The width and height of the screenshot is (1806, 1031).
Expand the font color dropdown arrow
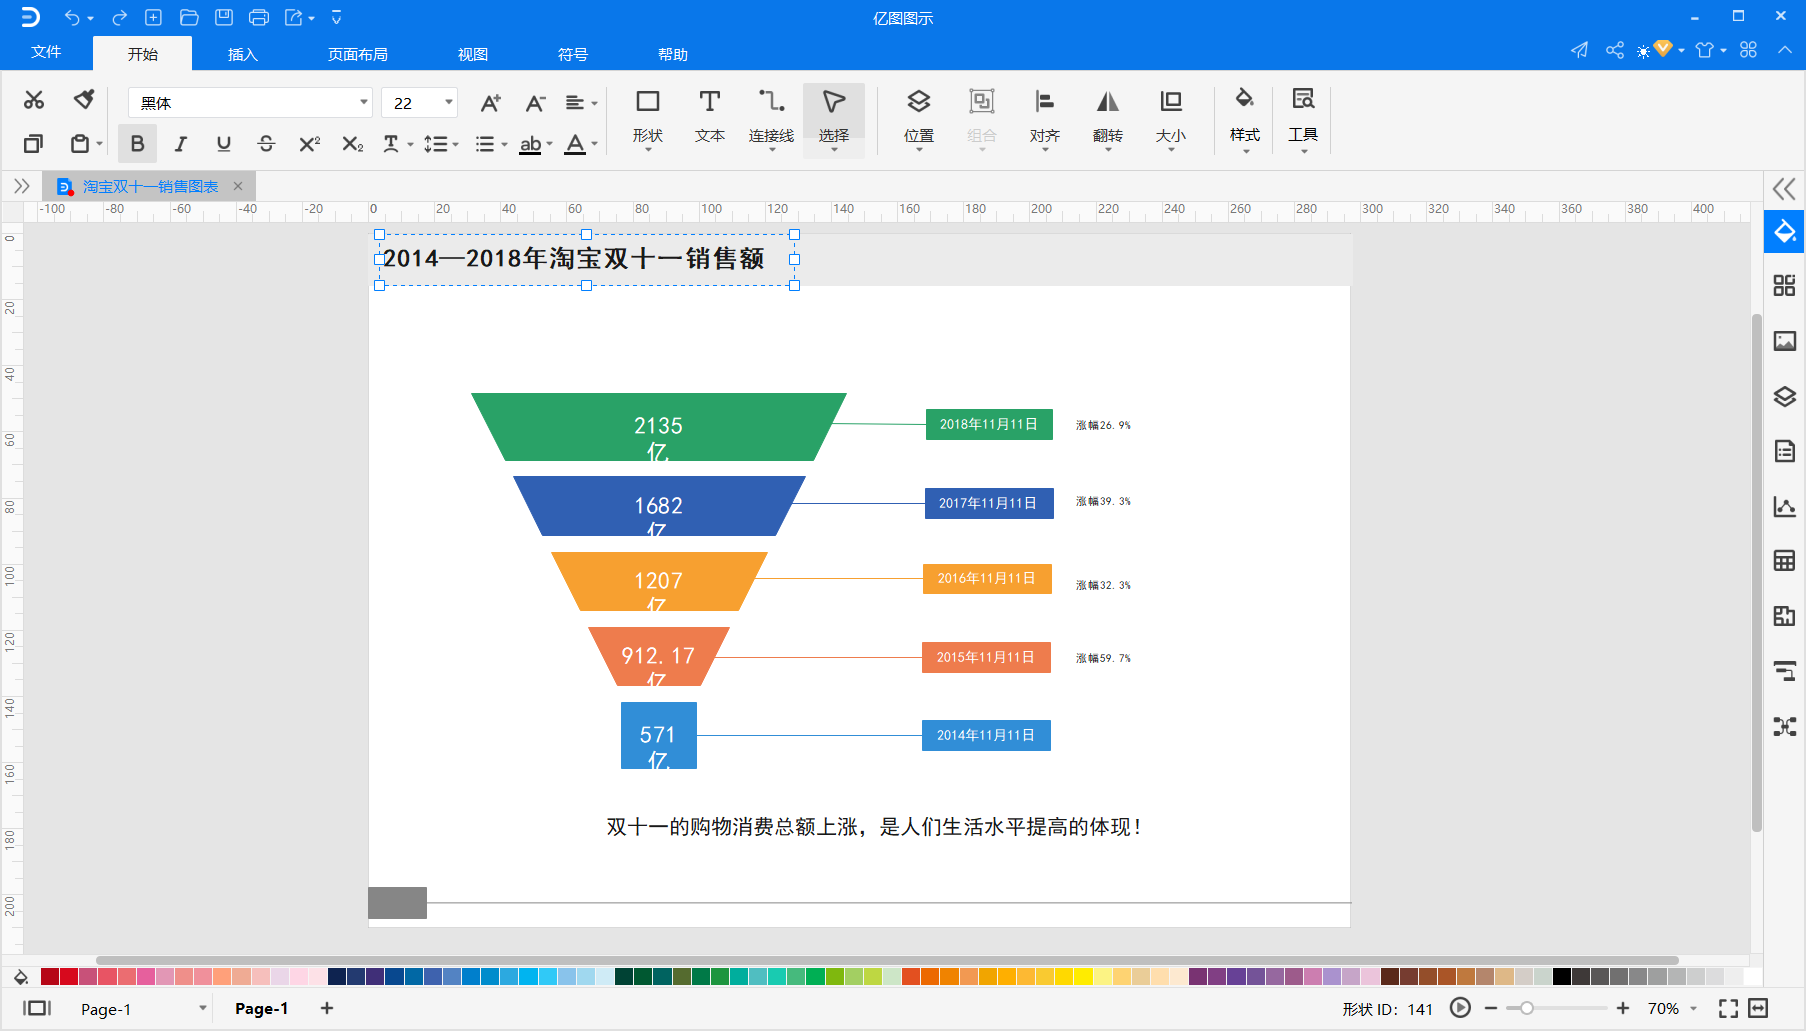594,144
